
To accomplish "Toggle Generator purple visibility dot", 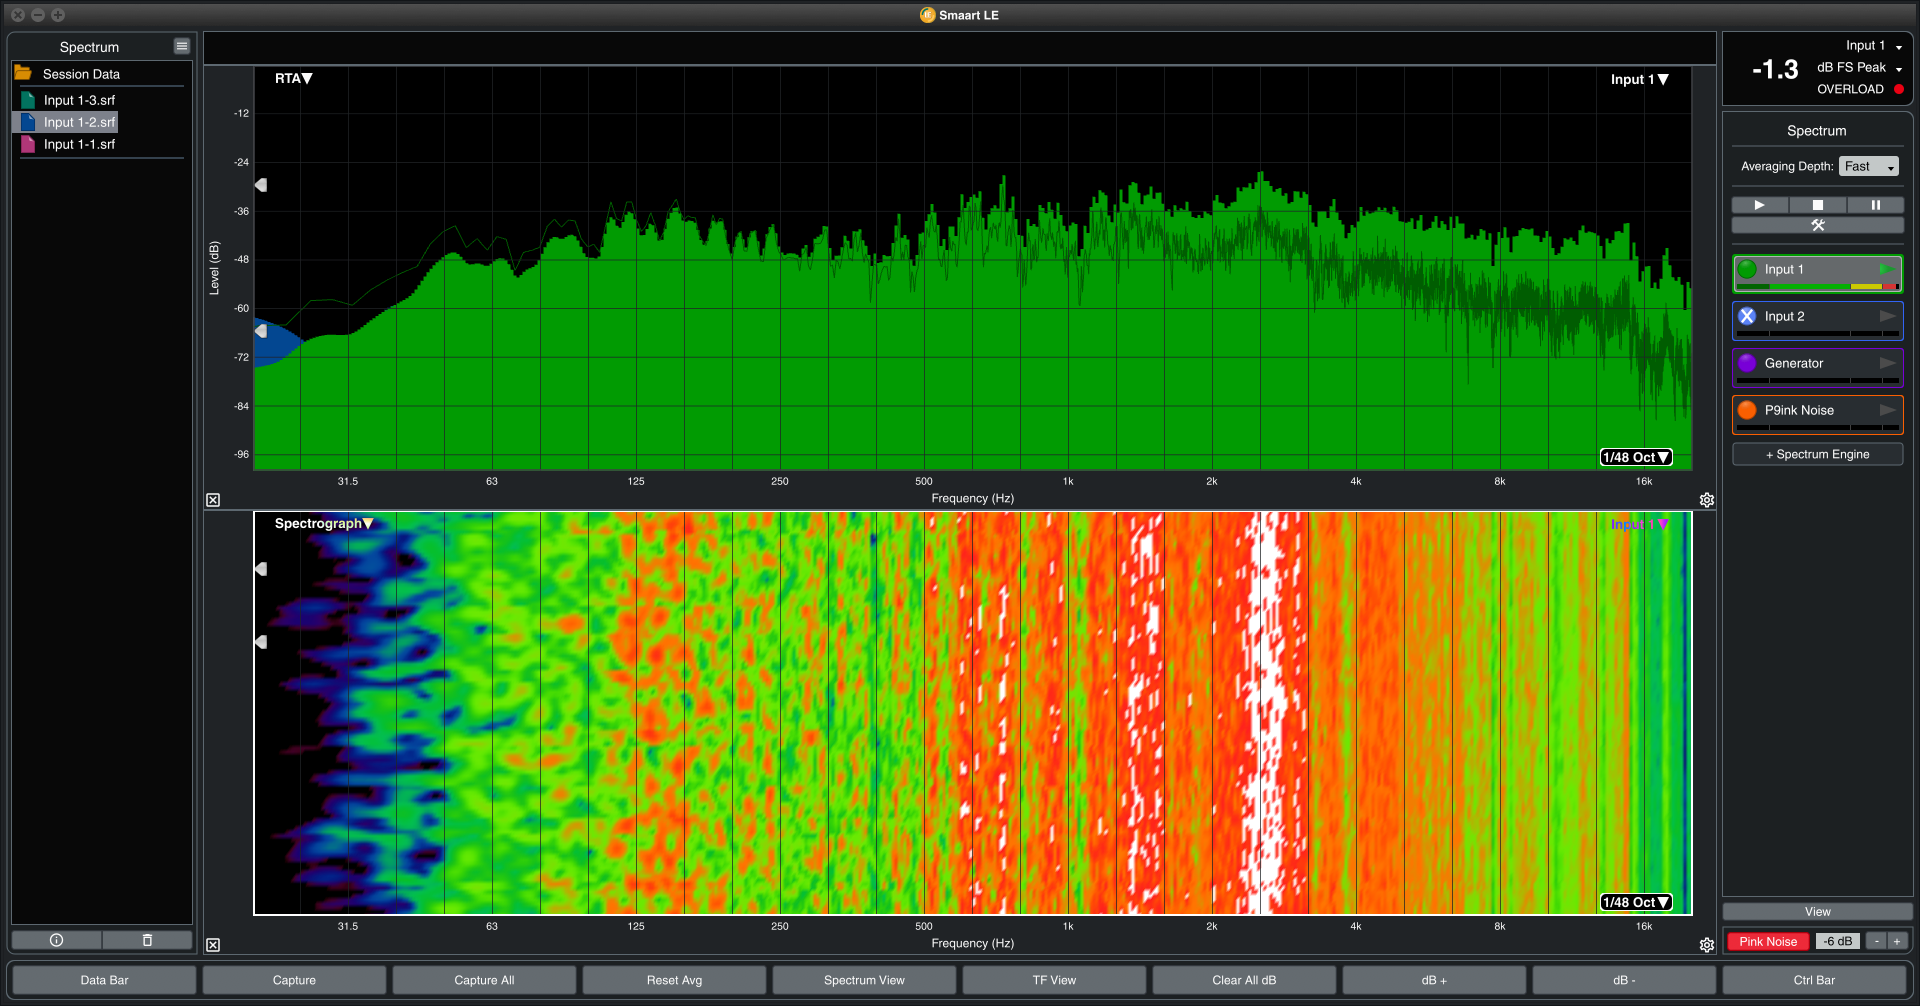I will point(1747,363).
